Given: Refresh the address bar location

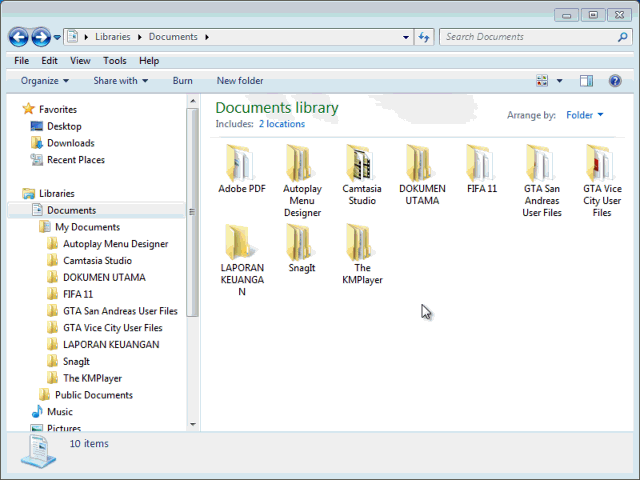Looking at the screenshot, I should 424,37.
